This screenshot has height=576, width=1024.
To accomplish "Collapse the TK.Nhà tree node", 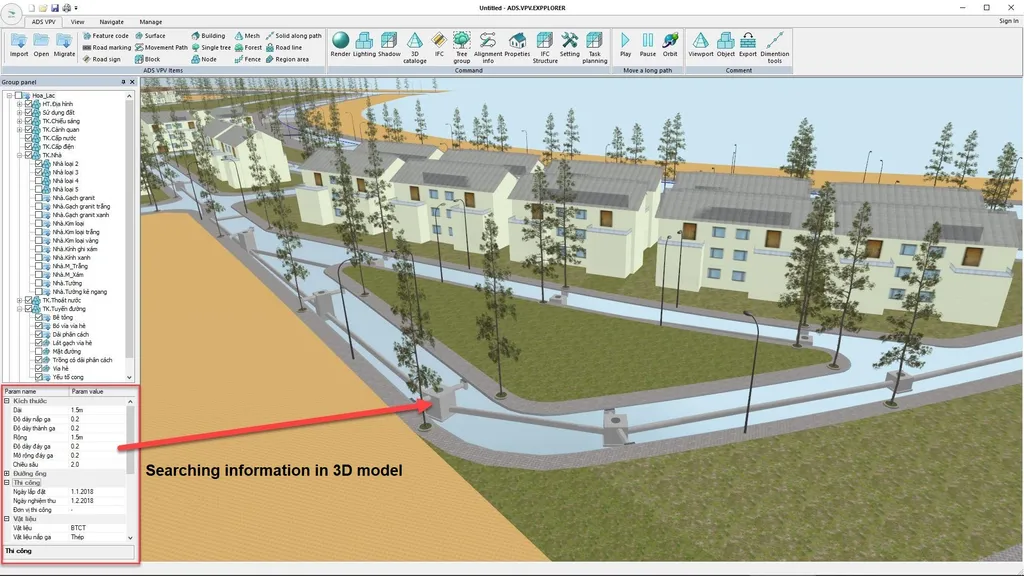I will click(x=20, y=155).
